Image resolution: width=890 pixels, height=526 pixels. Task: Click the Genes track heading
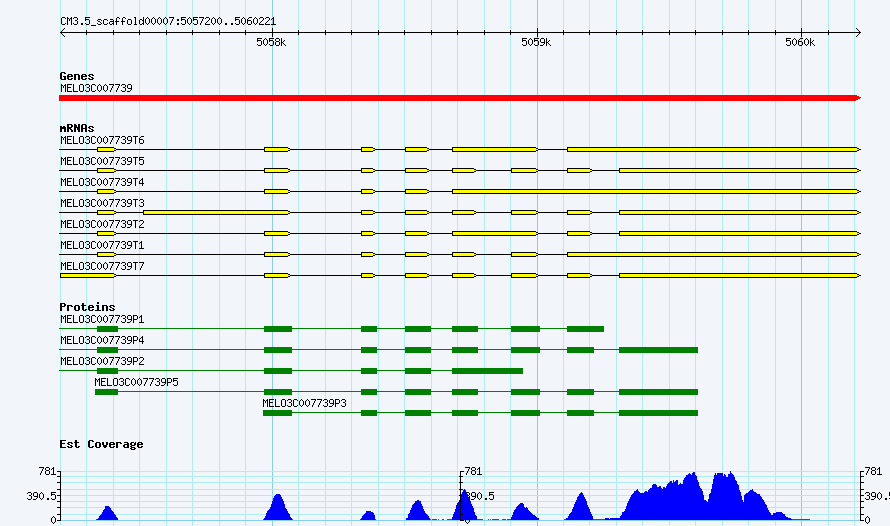77,76
